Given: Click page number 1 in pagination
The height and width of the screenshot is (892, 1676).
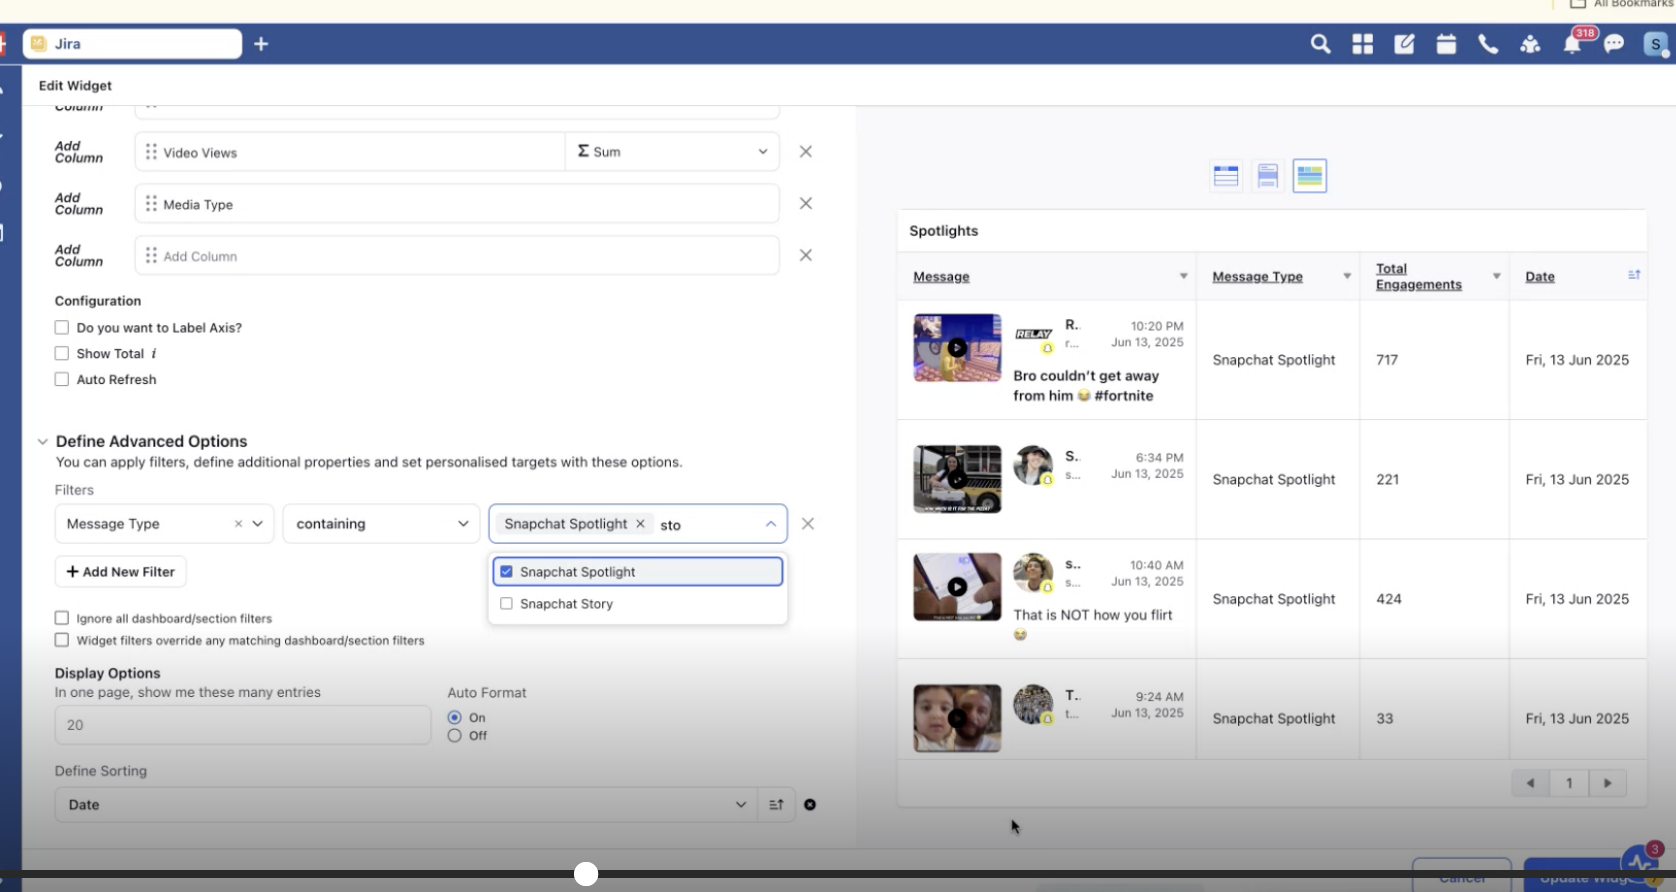Looking at the screenshot, I should [1569, 783].
